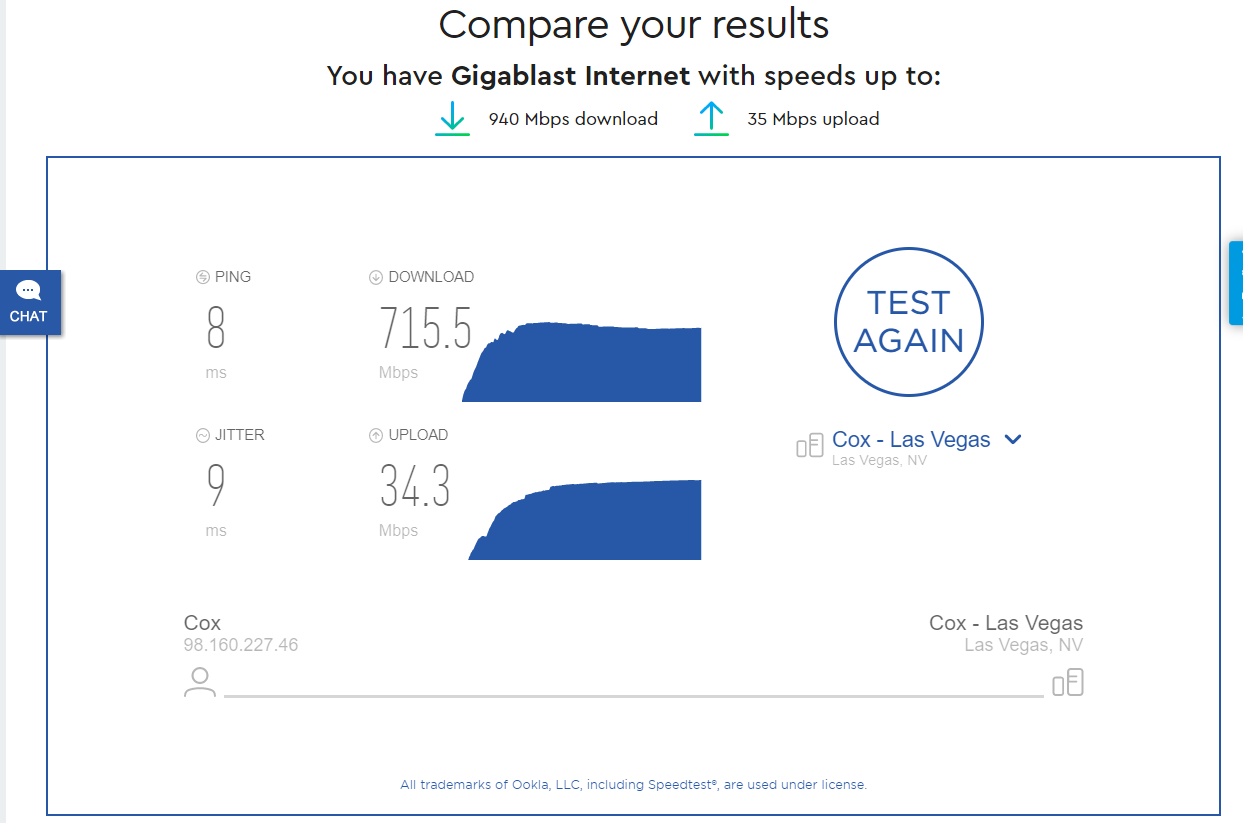The width and height of the screenshot is (1243, 823).
Task: Click the ping icon next to PING
Action: pyautogui.click(x=203, y=277)
